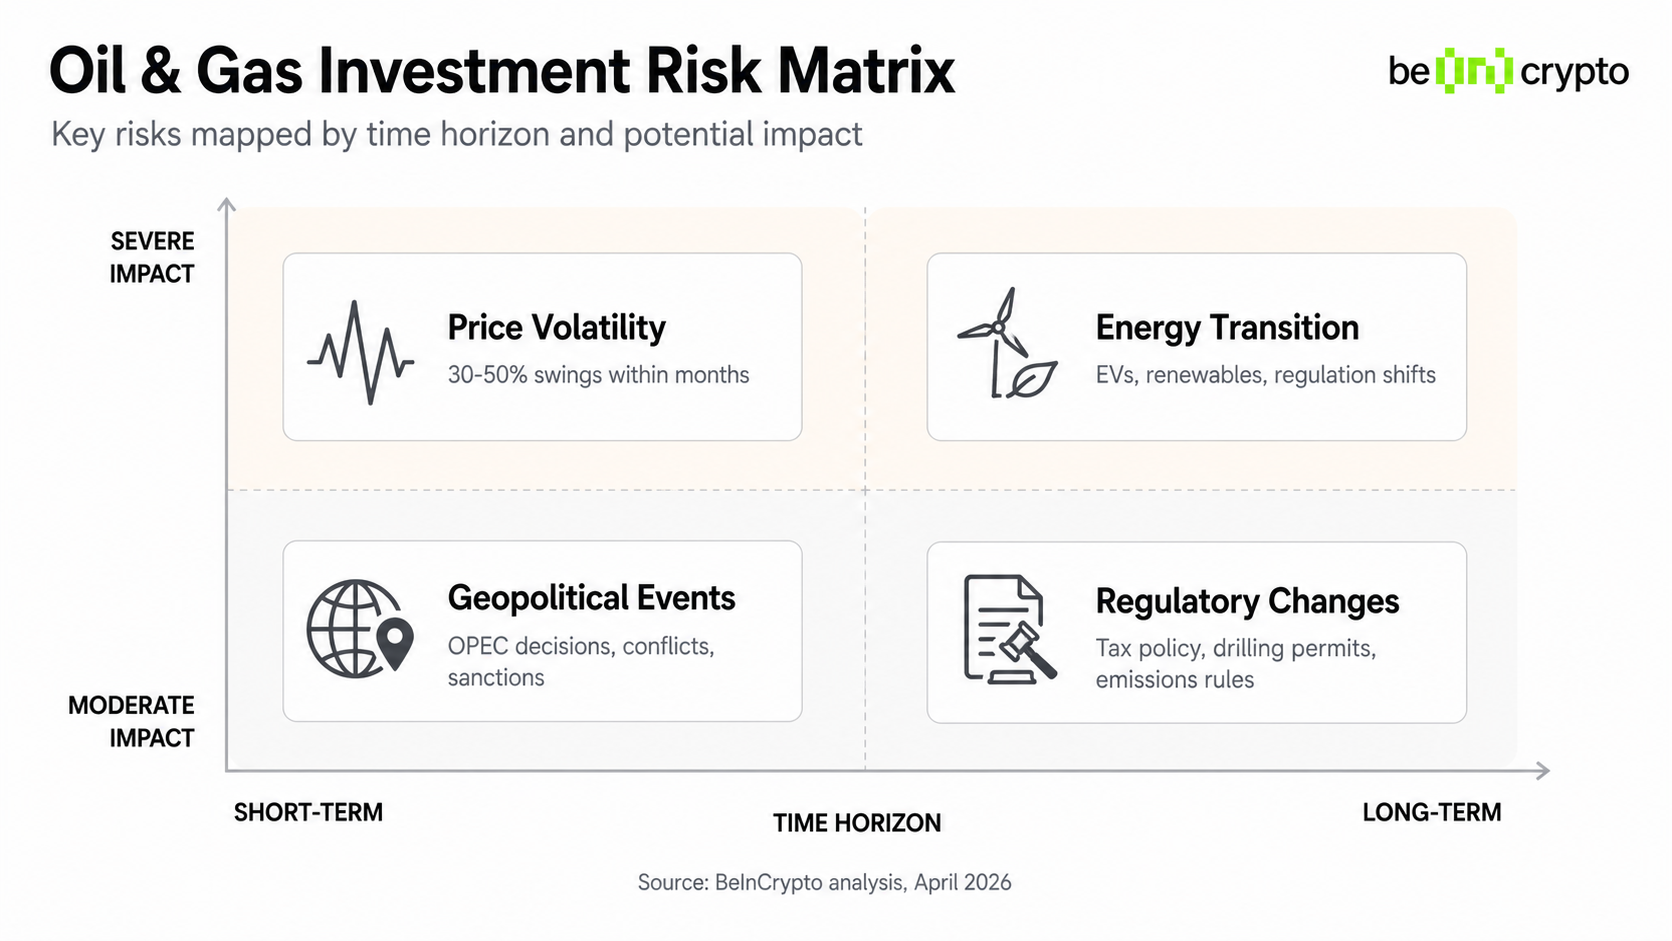The width and height of the screenshot is (1672, 941).
Task: Click the subtitle about key risks mapped
Action: click(456, 134)
